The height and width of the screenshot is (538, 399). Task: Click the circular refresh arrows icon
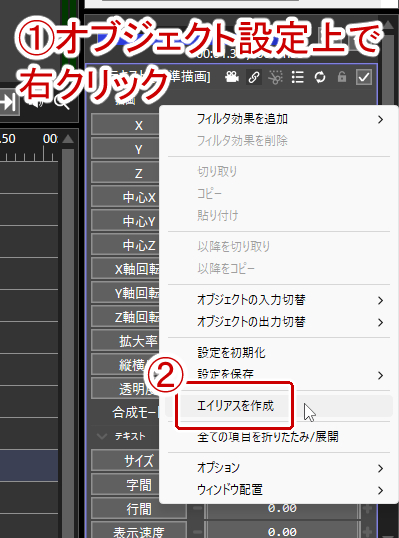click(320, 77)
